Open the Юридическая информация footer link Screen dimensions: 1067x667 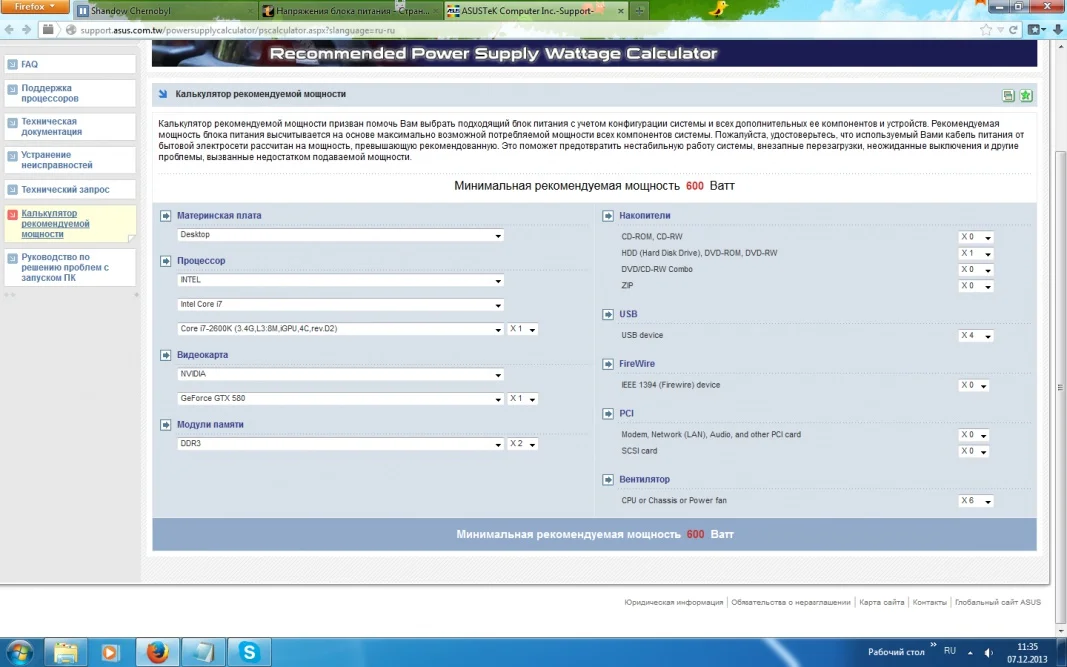[673, 602]
